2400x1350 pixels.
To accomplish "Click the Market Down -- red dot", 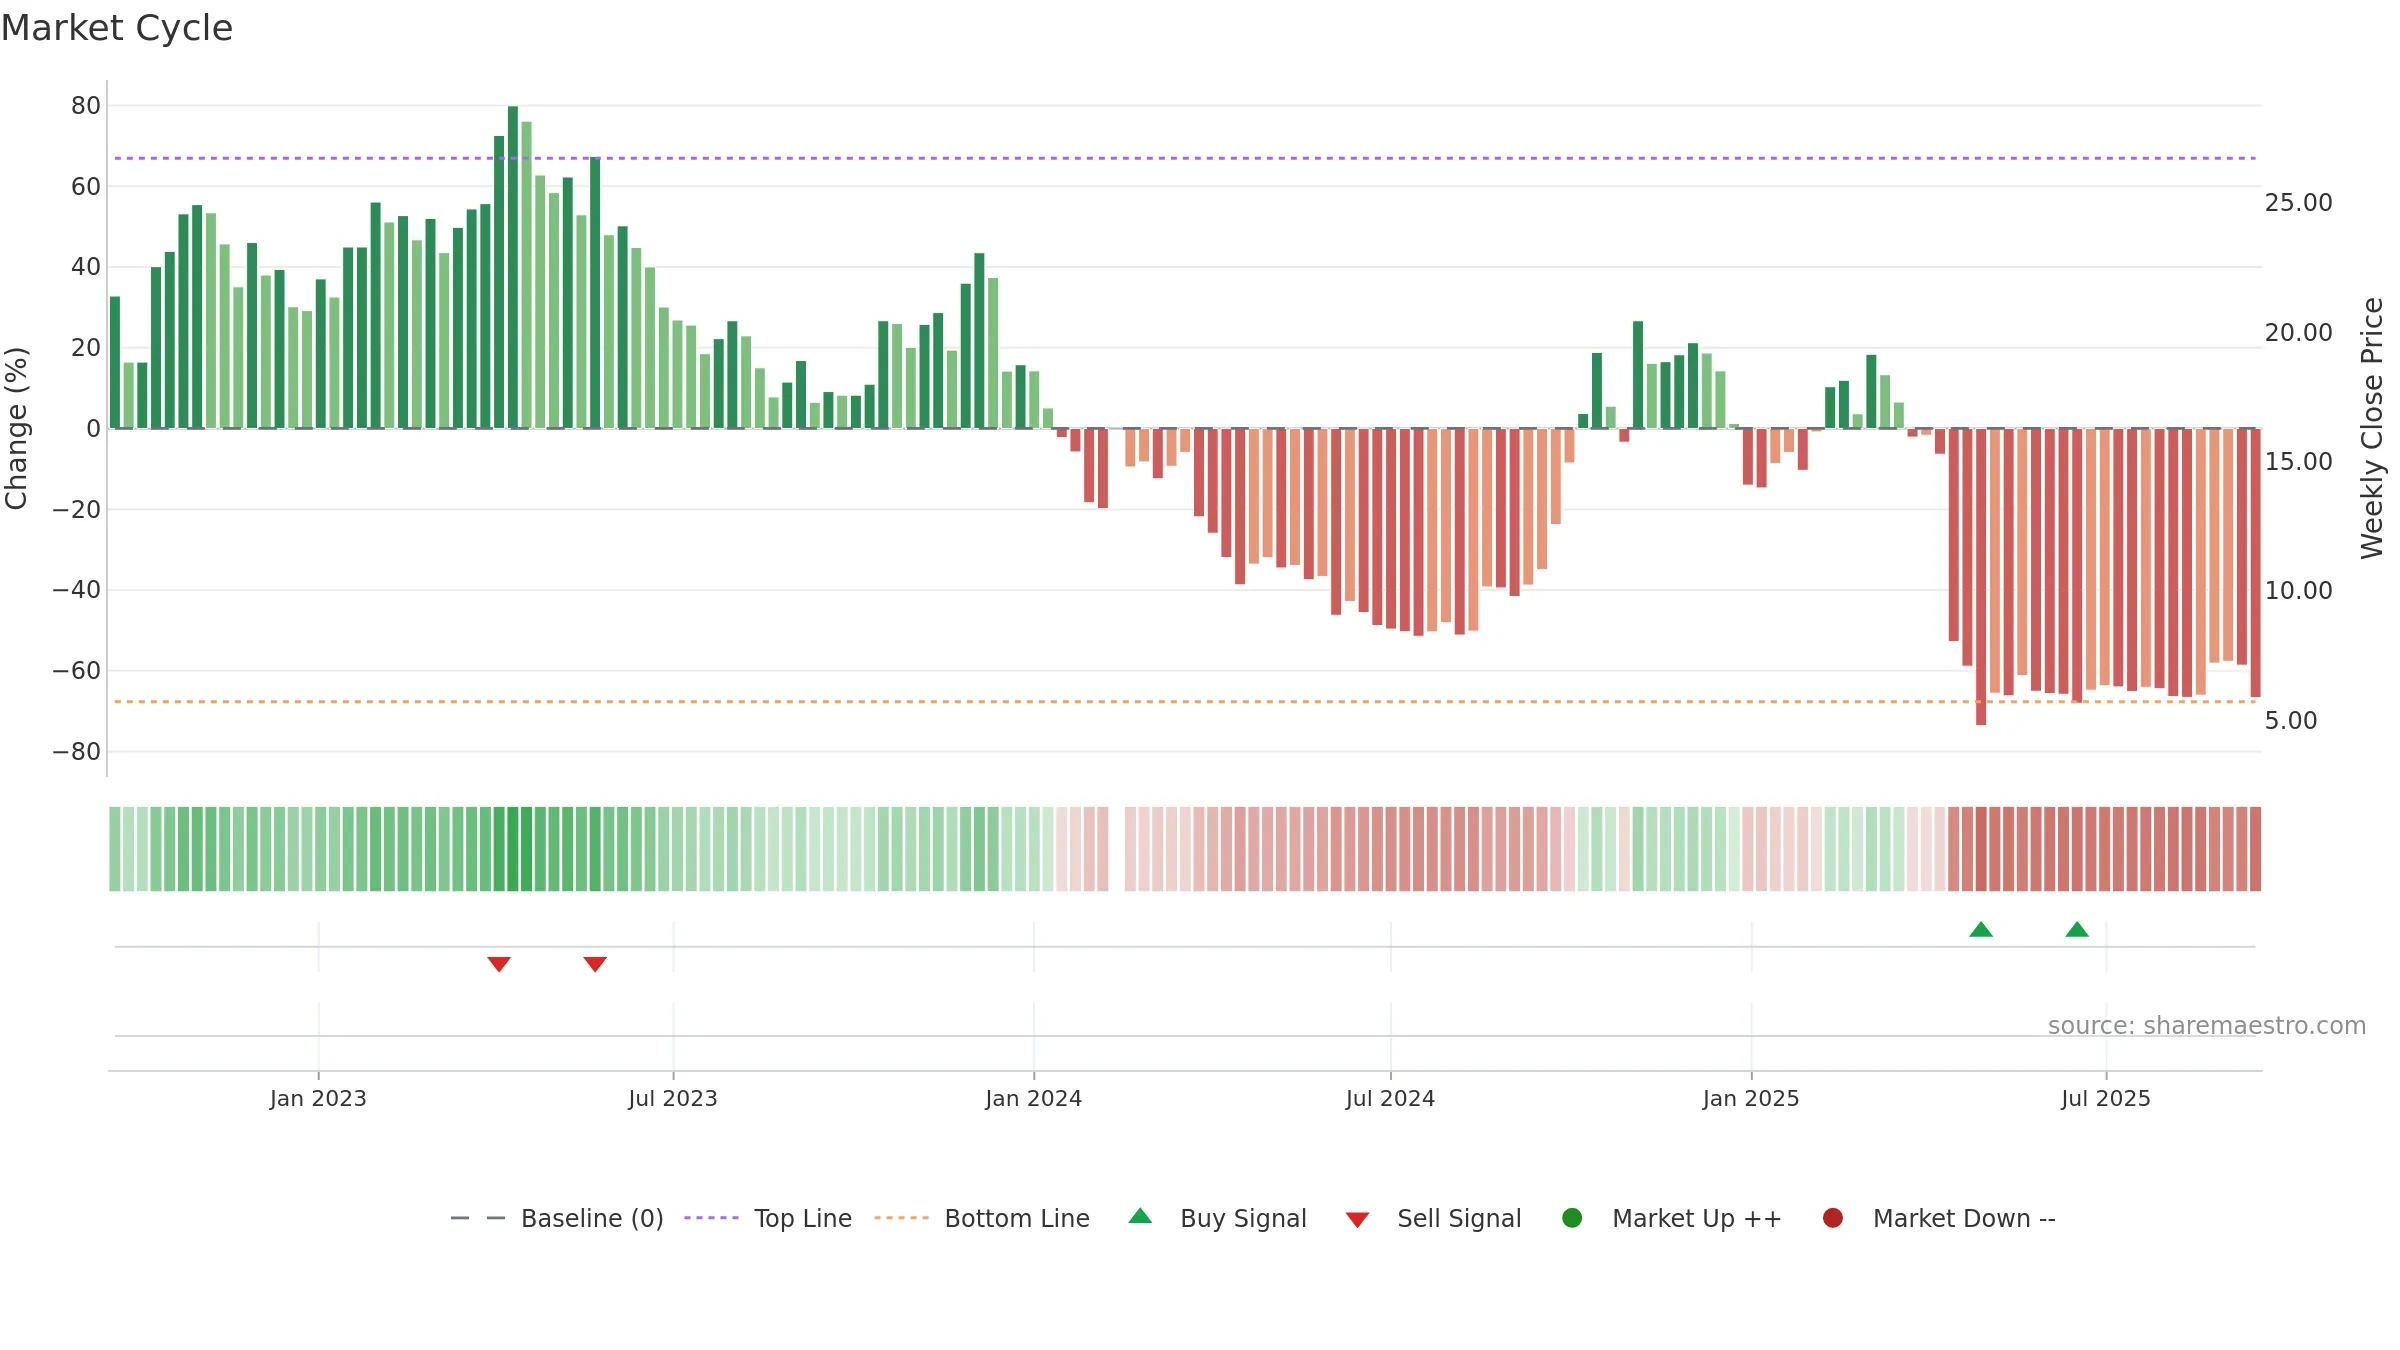I will click(x=1833, y=1218).
